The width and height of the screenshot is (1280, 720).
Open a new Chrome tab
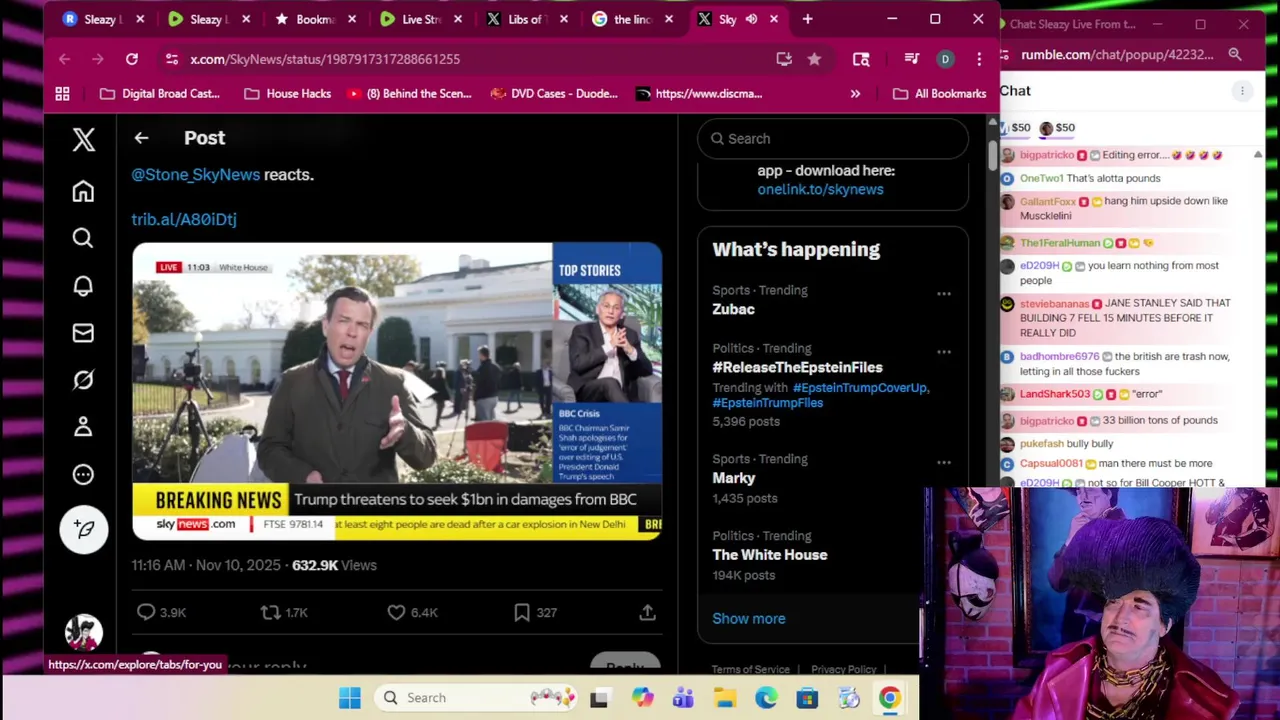coord(807,19)
